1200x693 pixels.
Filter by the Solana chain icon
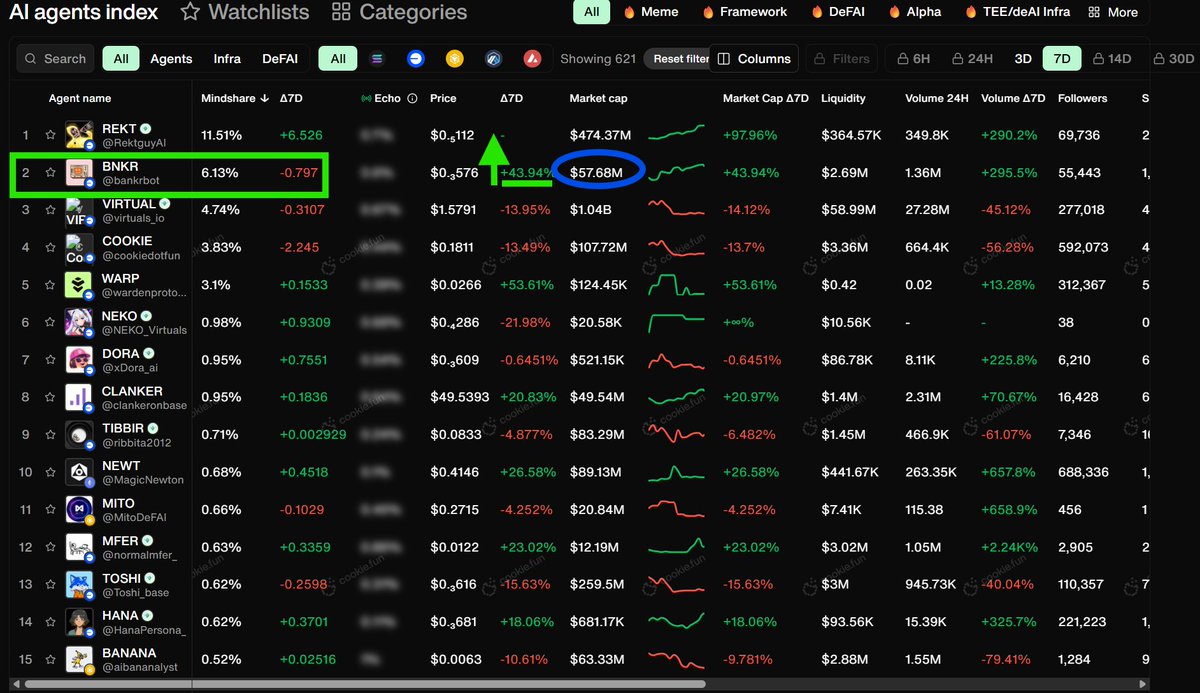(377, 58)
